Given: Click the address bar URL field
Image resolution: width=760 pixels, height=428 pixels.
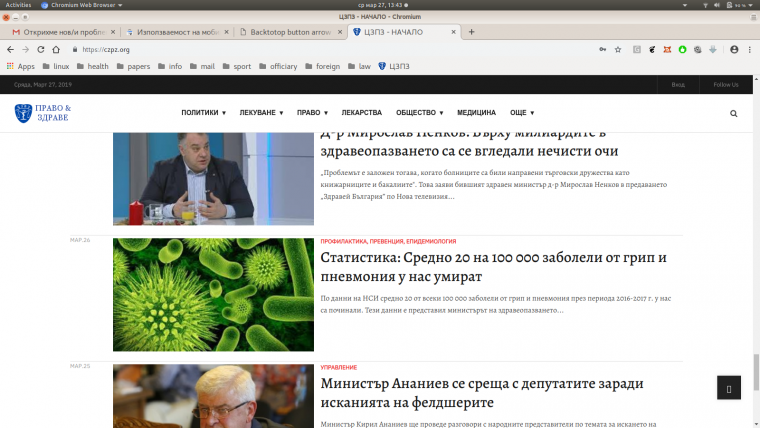Looking at the screenshot, I should tap(300, 49).
